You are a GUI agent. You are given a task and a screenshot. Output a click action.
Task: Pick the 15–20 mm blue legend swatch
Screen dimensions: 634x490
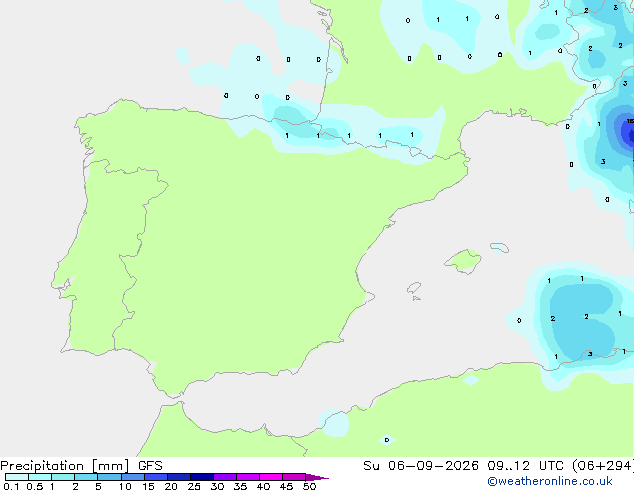pyautogui.click(x=156, y=477)
